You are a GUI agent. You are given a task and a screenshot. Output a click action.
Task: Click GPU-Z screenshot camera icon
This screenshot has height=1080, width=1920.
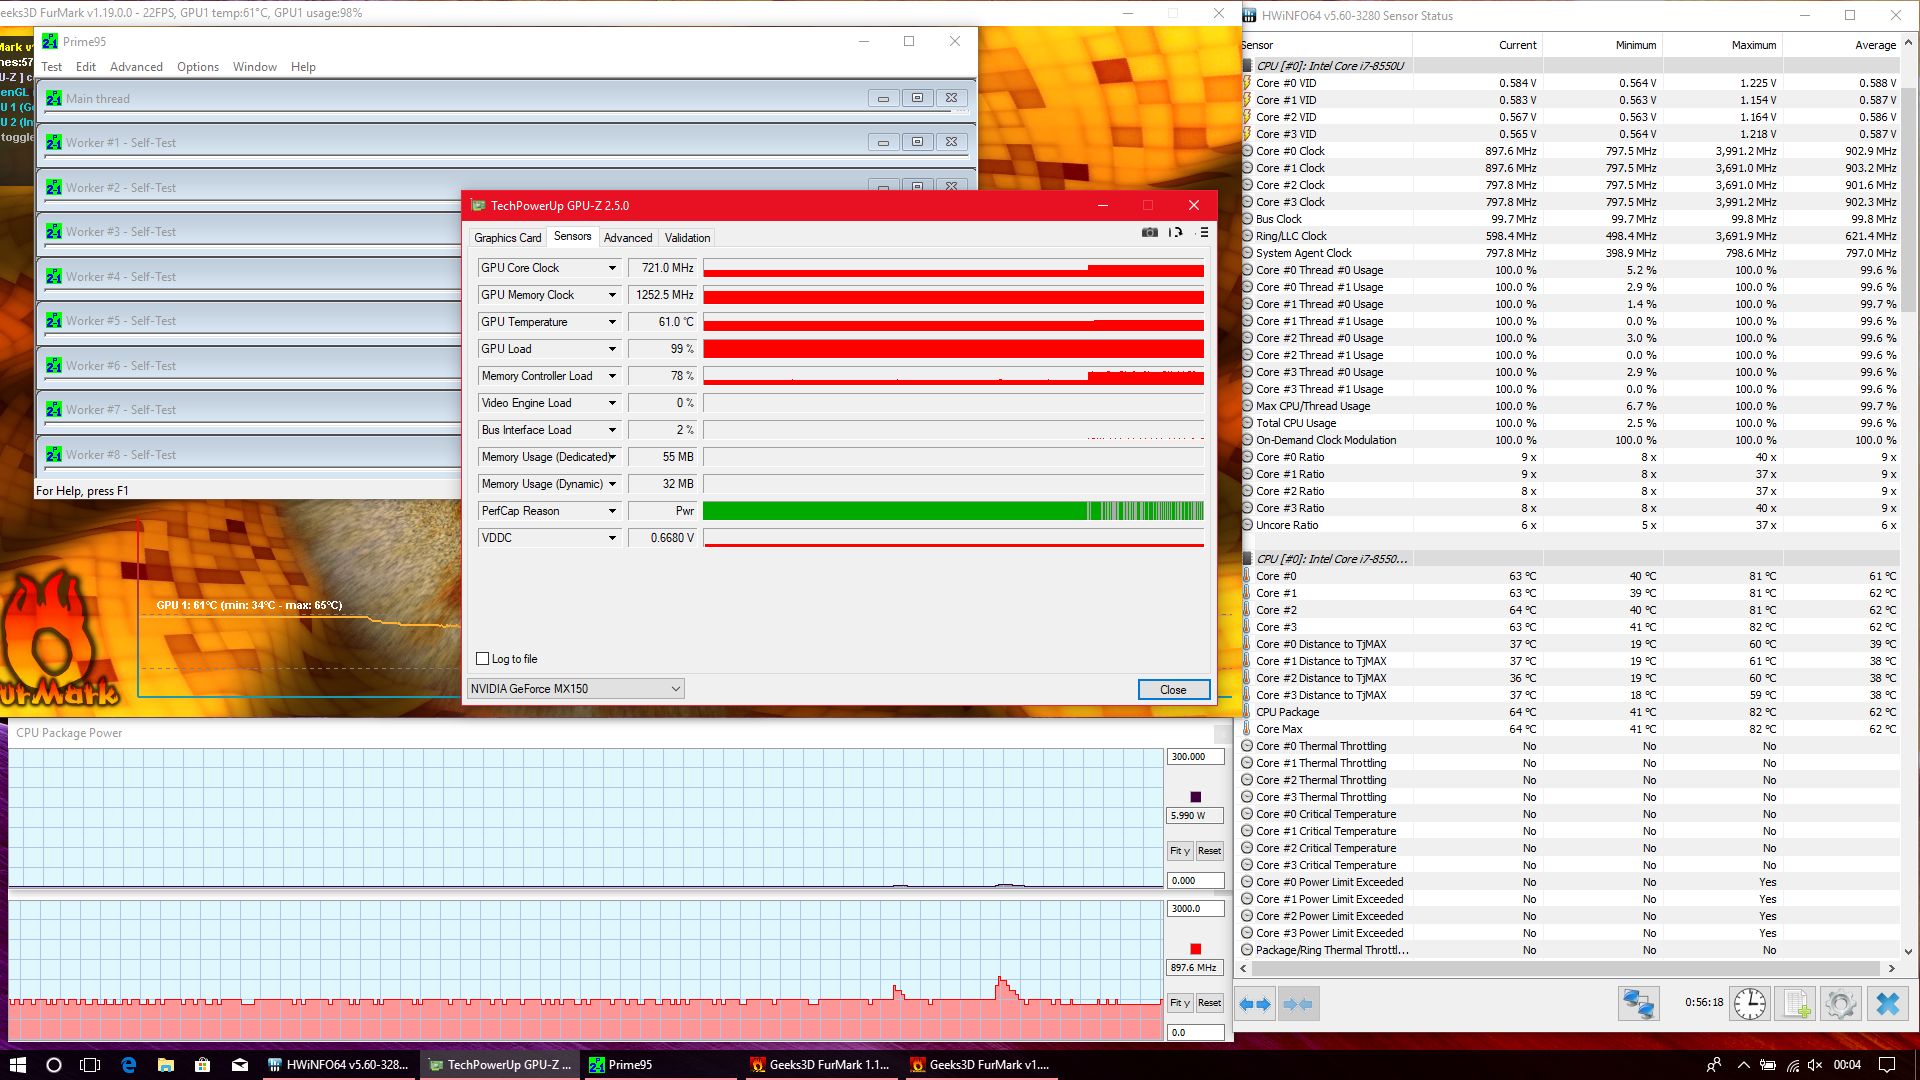pyautogui.click(x=1150, y=232)
